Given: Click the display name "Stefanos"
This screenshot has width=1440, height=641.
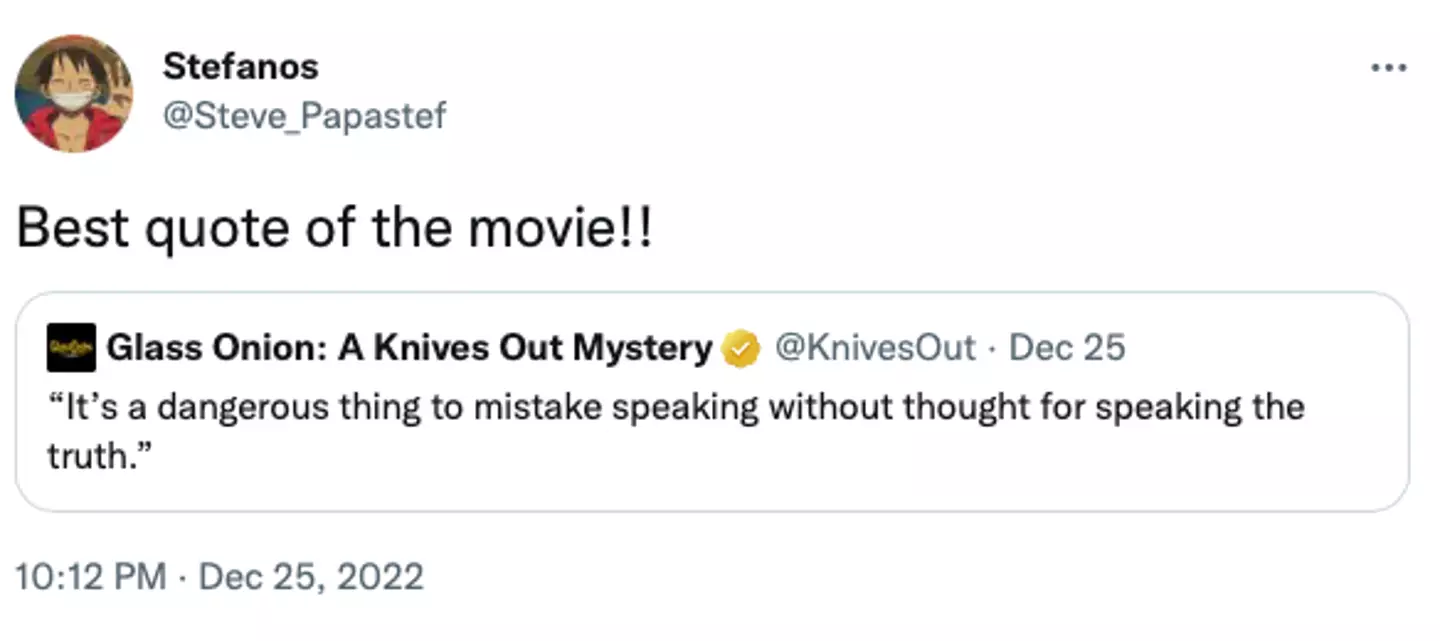Looking at the screenshot, I should pyautogui.click(x=240, y=67).
